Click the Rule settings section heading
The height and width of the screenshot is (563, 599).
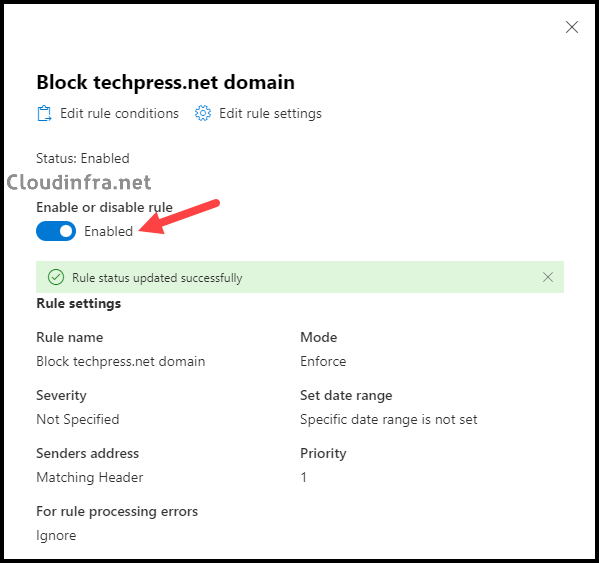click(79, 304)
